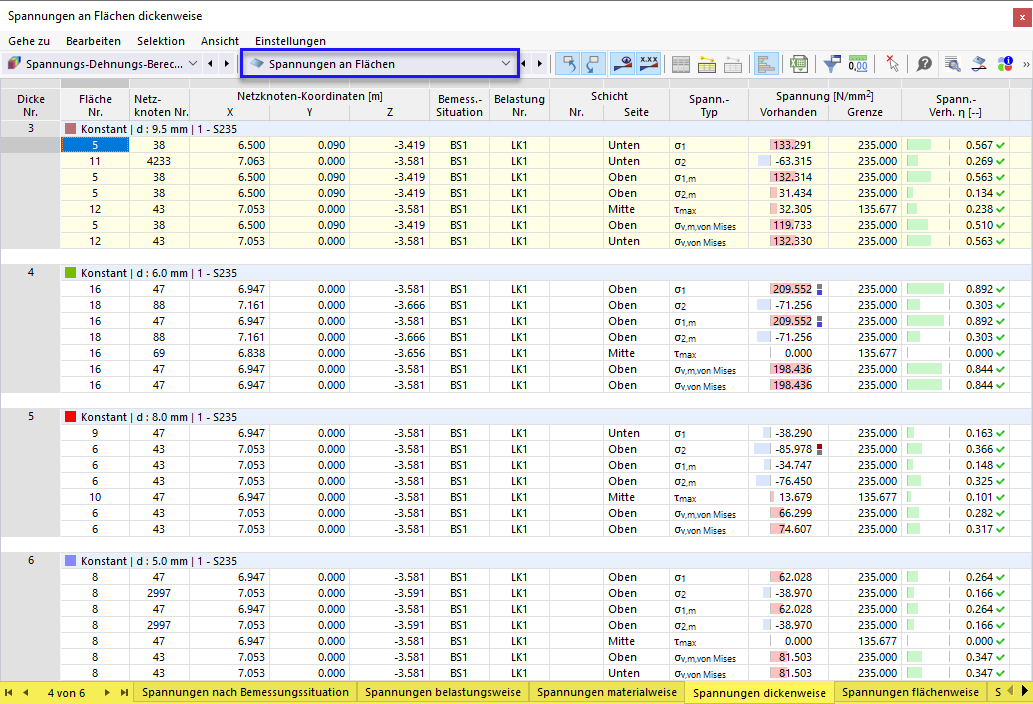1033x704 pixels.
Task: Select row header for Dicke Nr. 4
Action: click(x=30, y=272)
